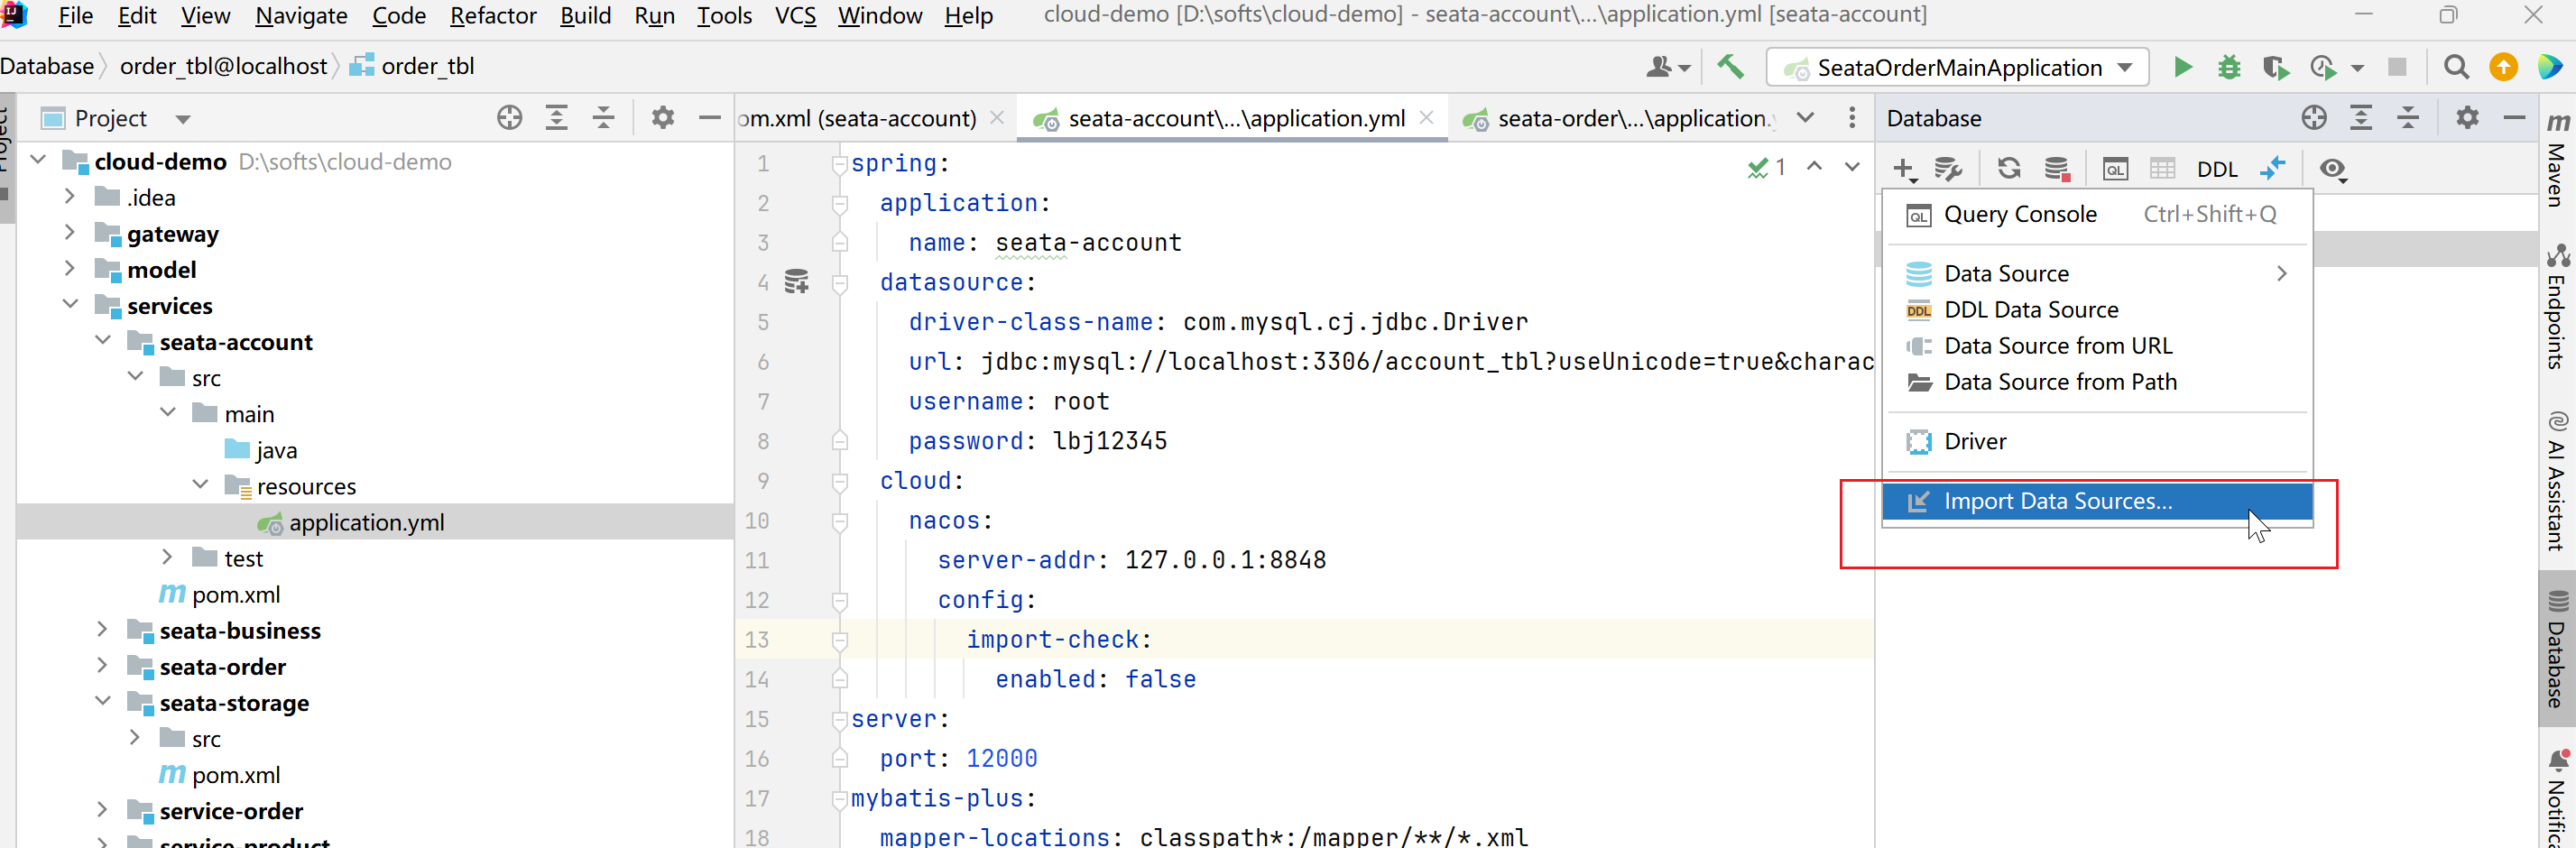Hide the Project panel with the minus icon
Image resolution: width=2576 pixels, height=848 pixels.
pyautogui.click(x=710, y=118)
